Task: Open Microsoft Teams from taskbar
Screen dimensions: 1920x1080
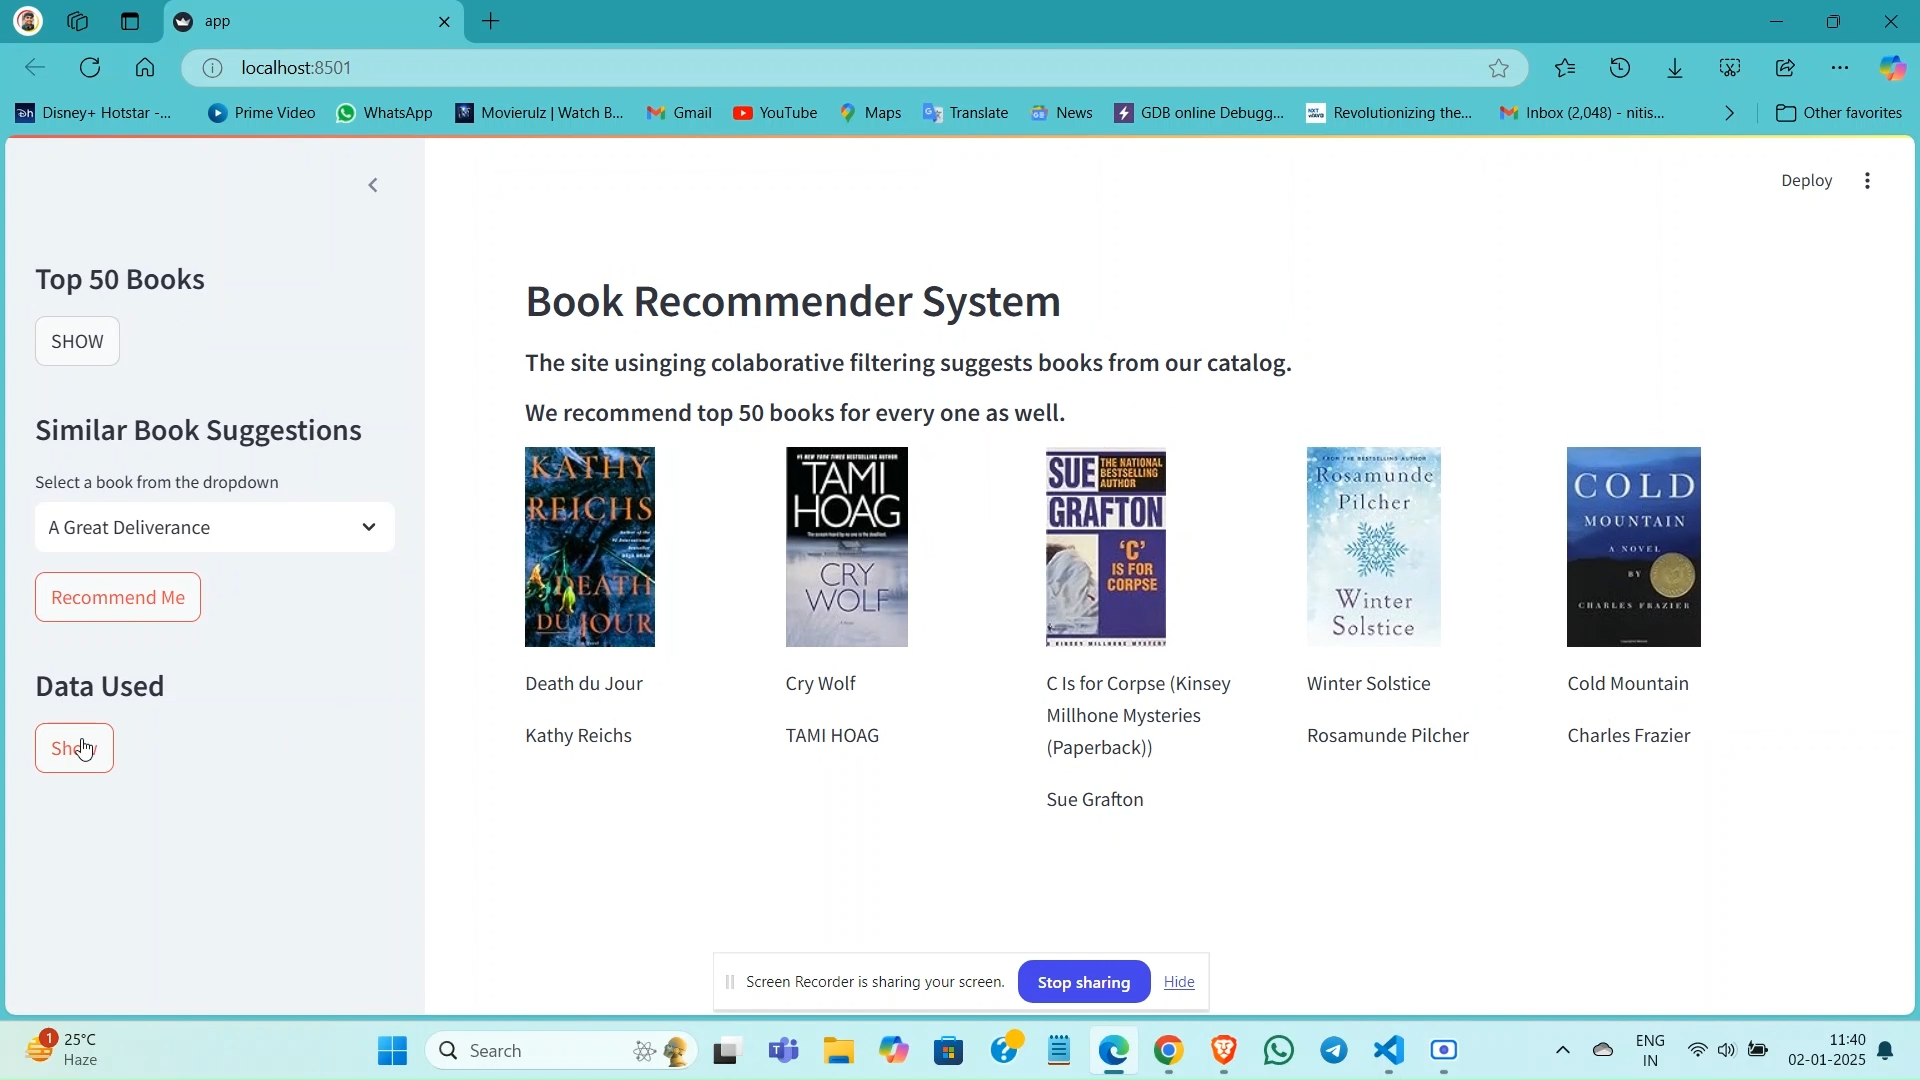Action: click(x=784, y=1052)
